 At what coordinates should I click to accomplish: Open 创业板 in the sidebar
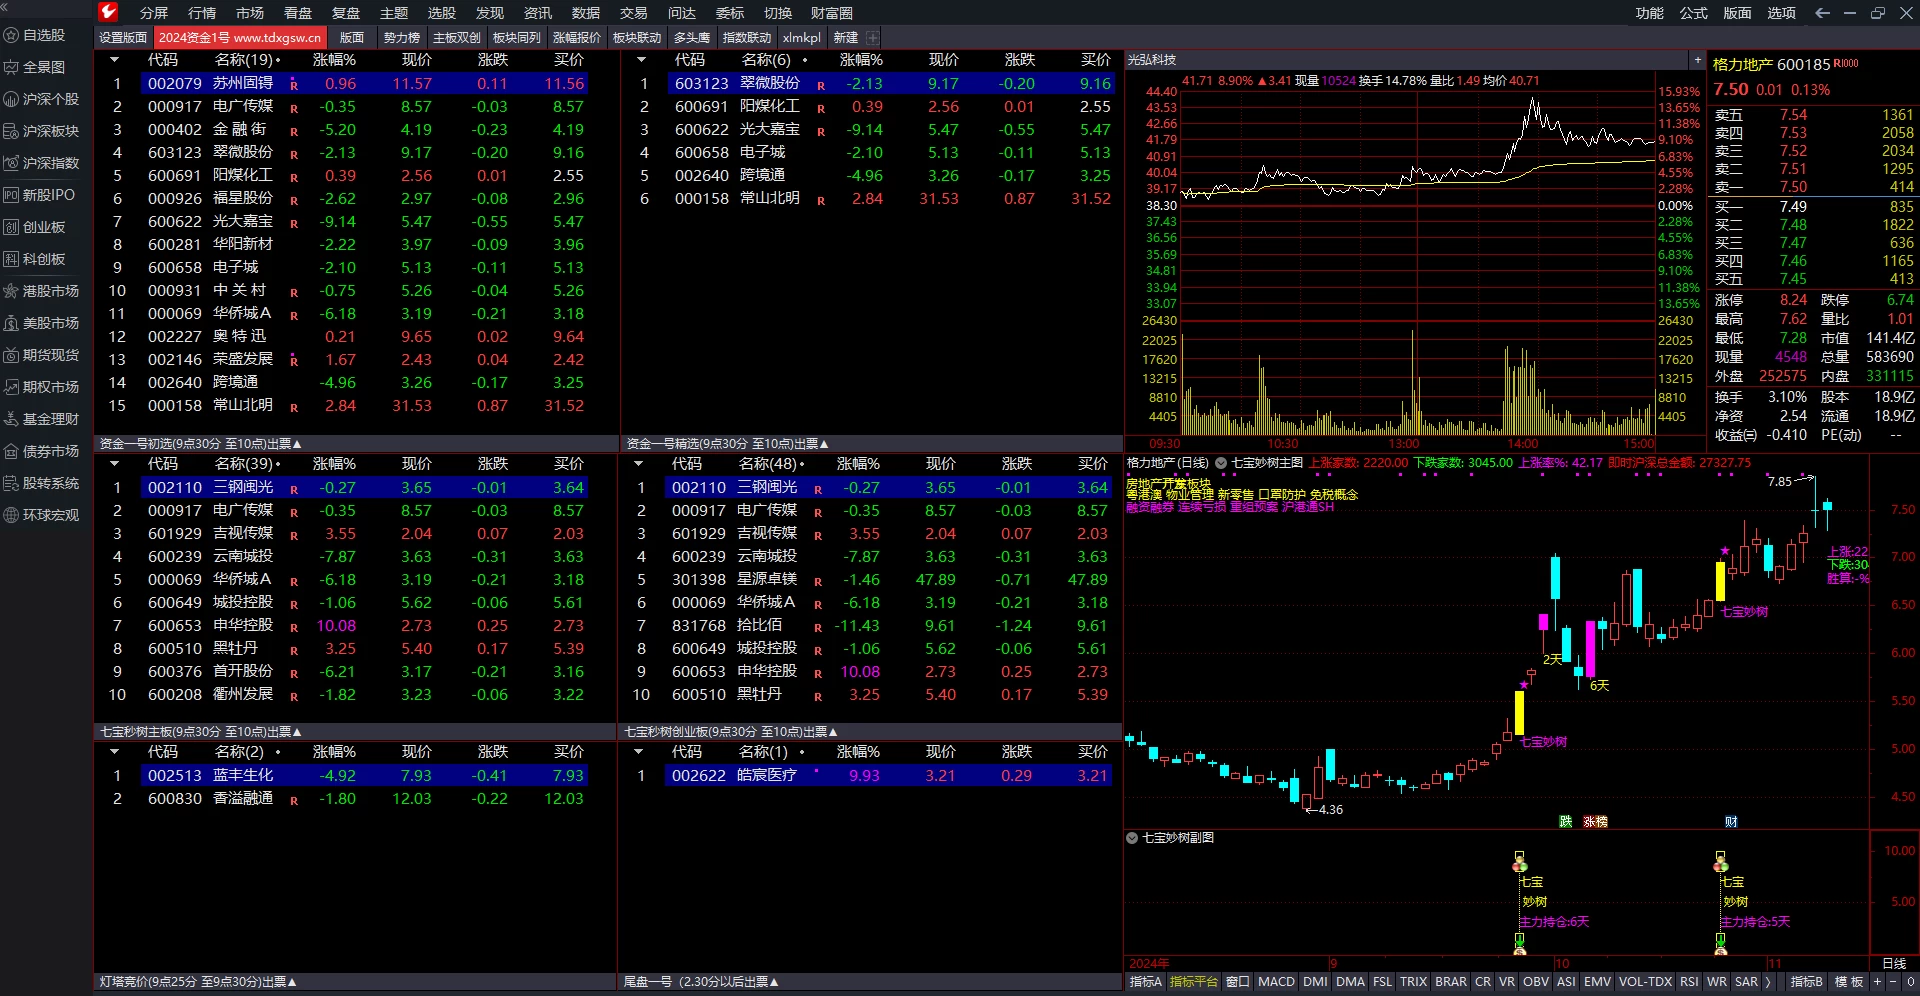pos(36,227)
